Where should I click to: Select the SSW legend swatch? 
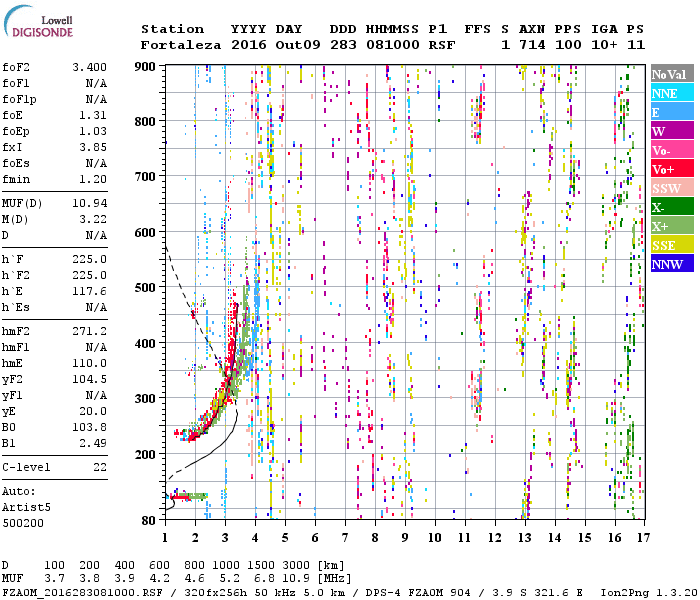pos(672,188)
